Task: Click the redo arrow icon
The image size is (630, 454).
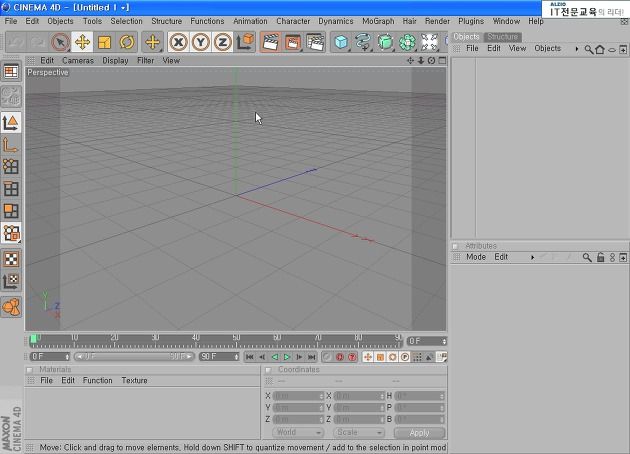Action: pyautogui.click(x=38, y=42)
